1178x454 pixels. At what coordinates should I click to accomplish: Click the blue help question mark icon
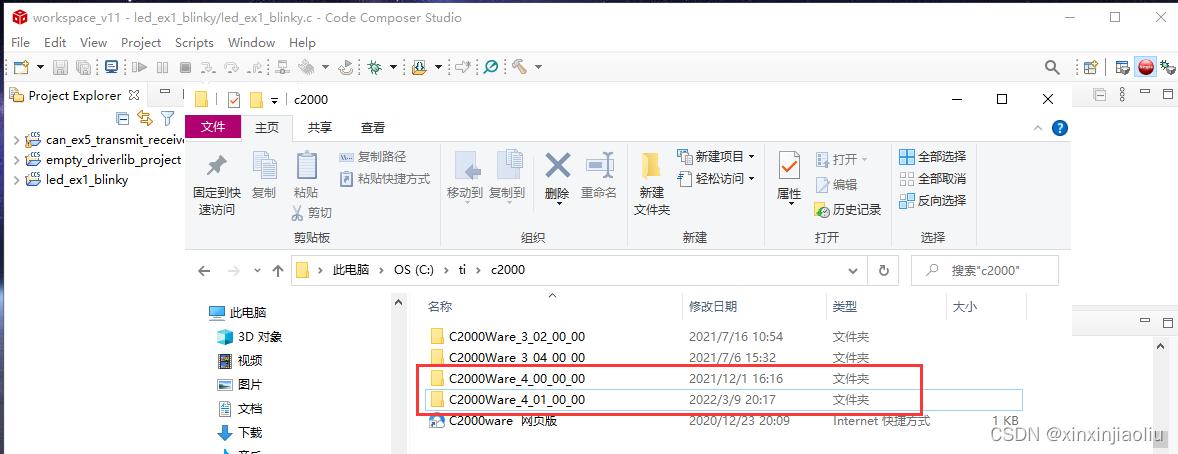(x=1059, y=128)
